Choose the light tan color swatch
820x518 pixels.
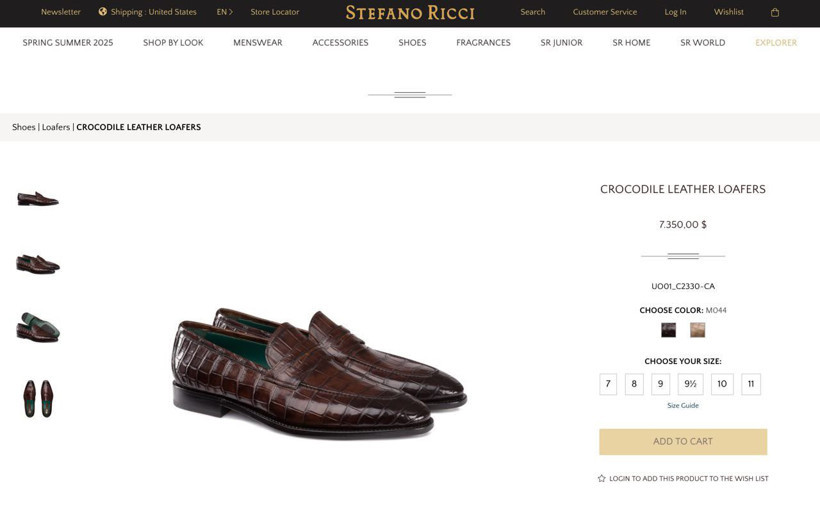pyautogui.click(x=697, y=330)
